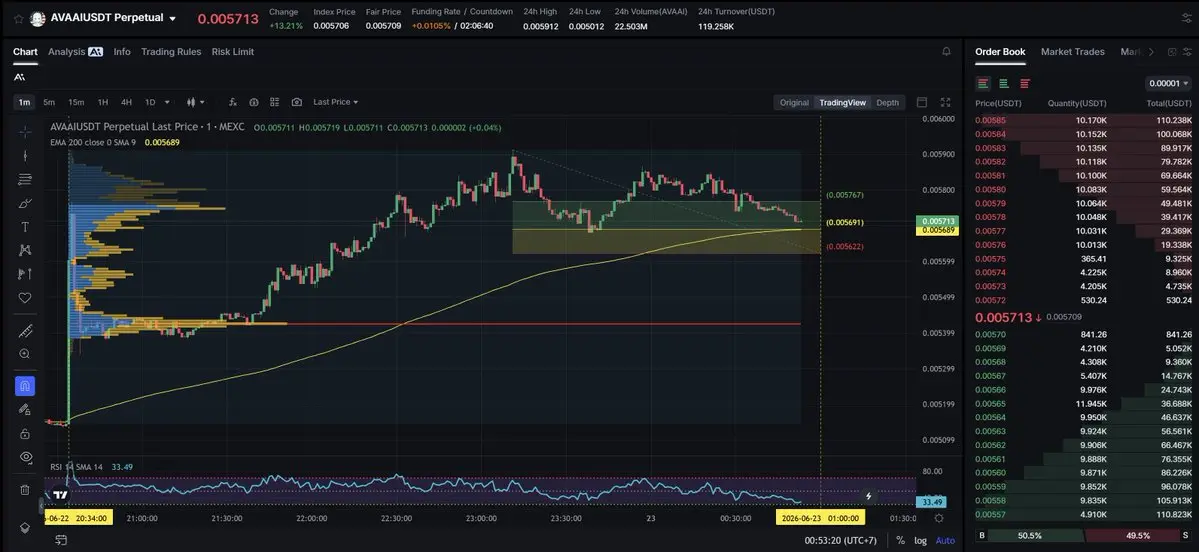The width and height of the screenshot is (1199, 552).
Task: Select the trend line drawing tool
Action: click(24, 155)
